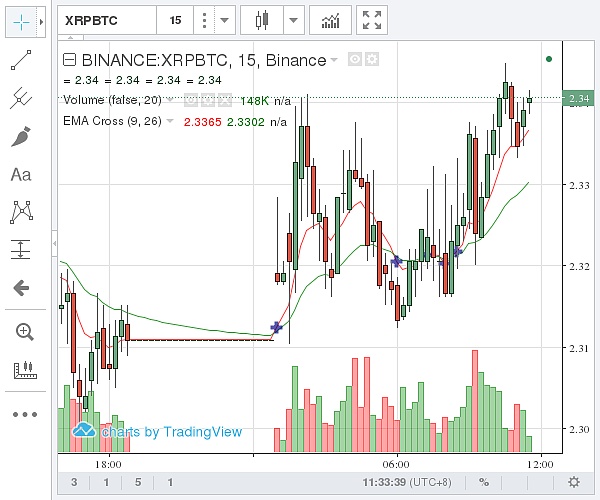Open the Volume (false, 20) dropdown arrow
The width and height of the screenshot is (600, 500).
click(x=170, y=100)
